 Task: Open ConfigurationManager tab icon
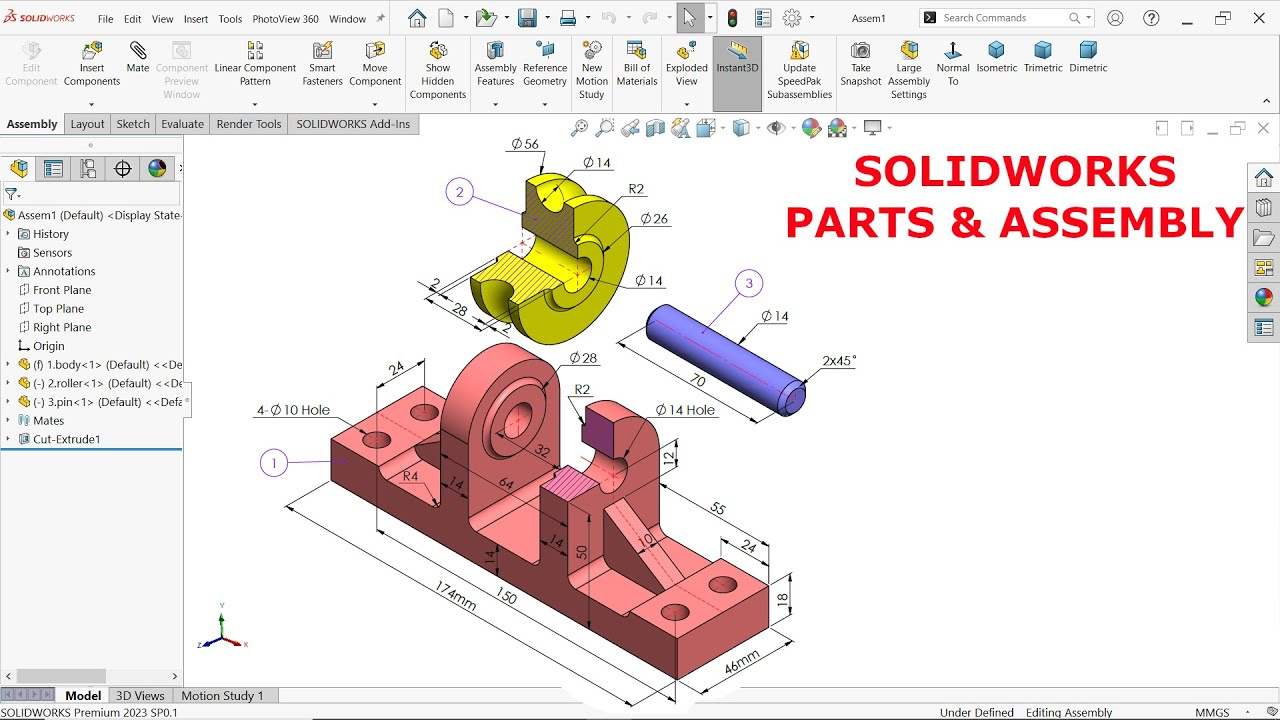click(88, 169)
